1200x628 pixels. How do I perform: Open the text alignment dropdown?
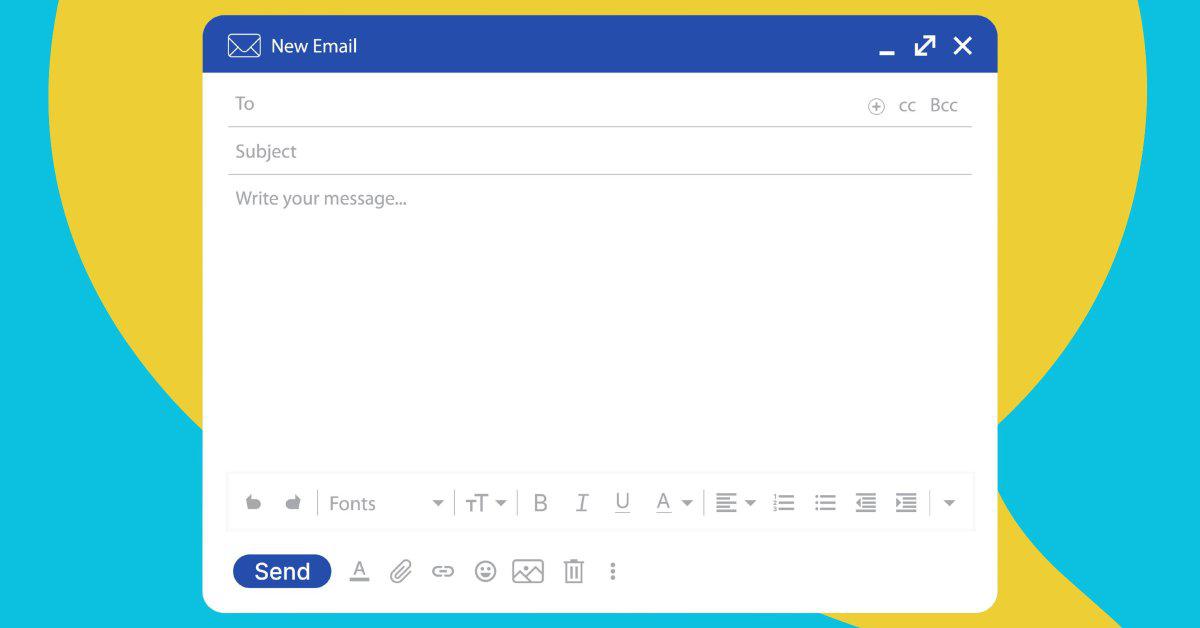point(735,503)
